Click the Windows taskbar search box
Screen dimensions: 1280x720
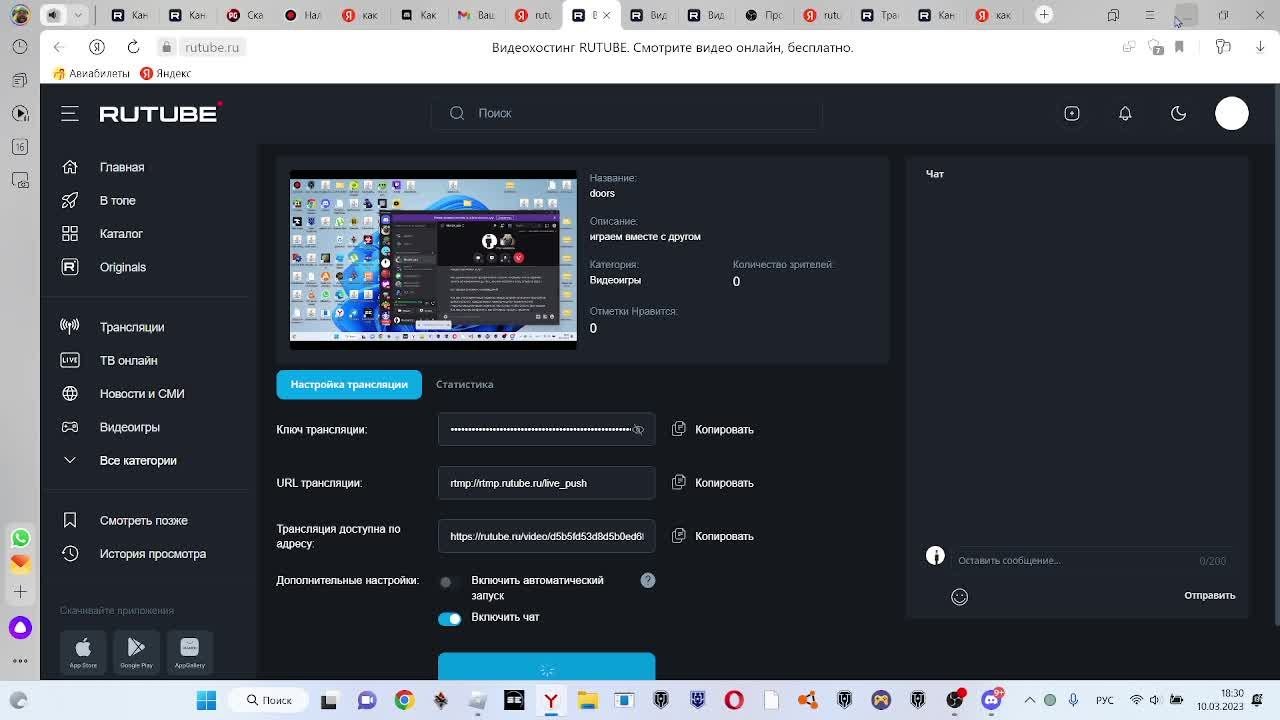pos(271,700)
